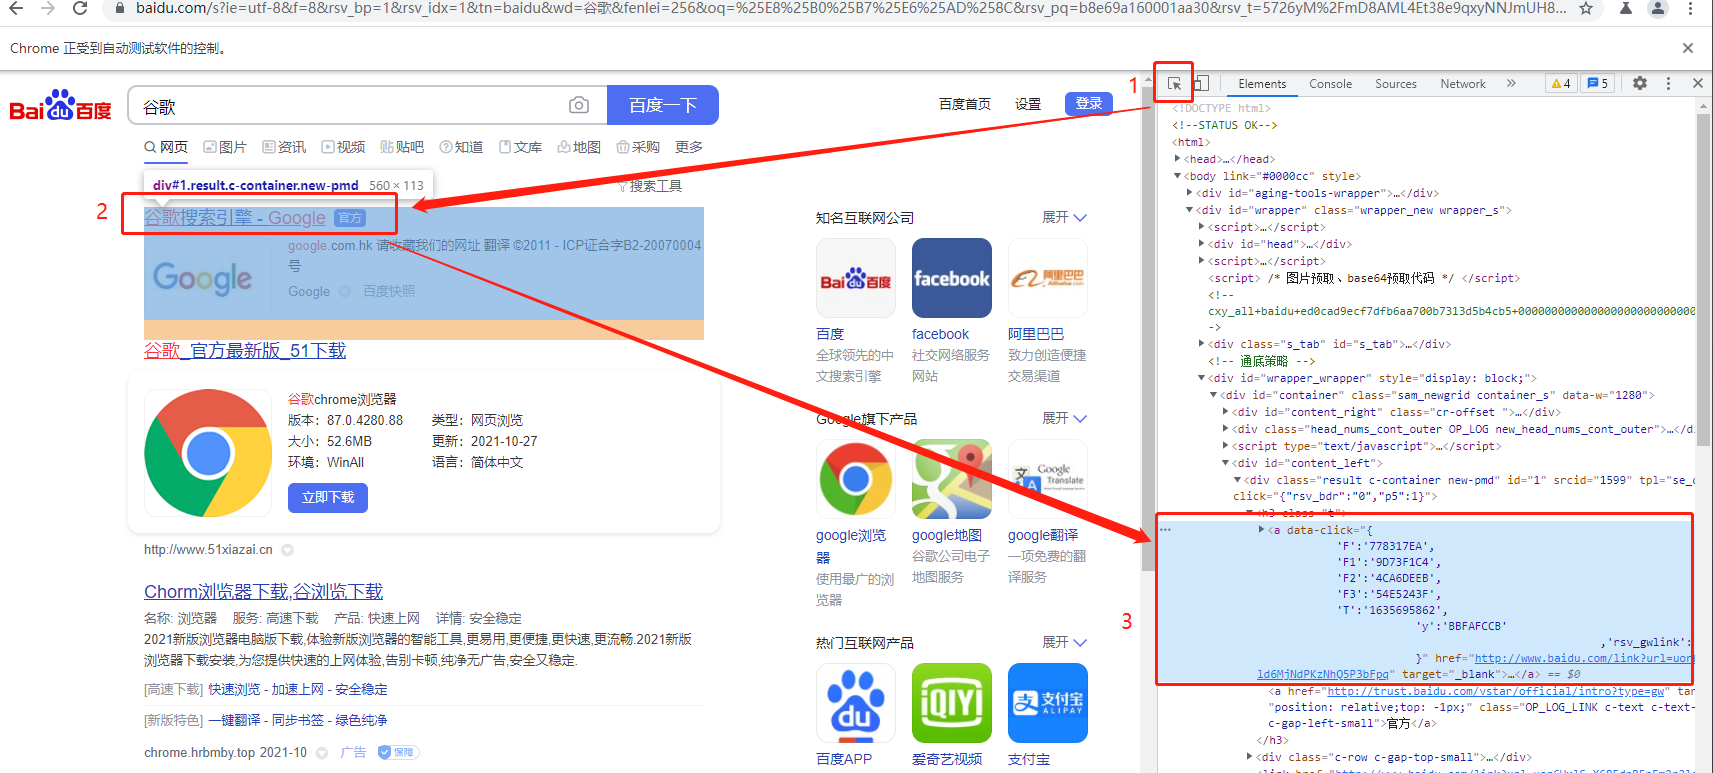Reload the page in Chrome
The image size is (1713, 773).
click(x=80, y=9)
